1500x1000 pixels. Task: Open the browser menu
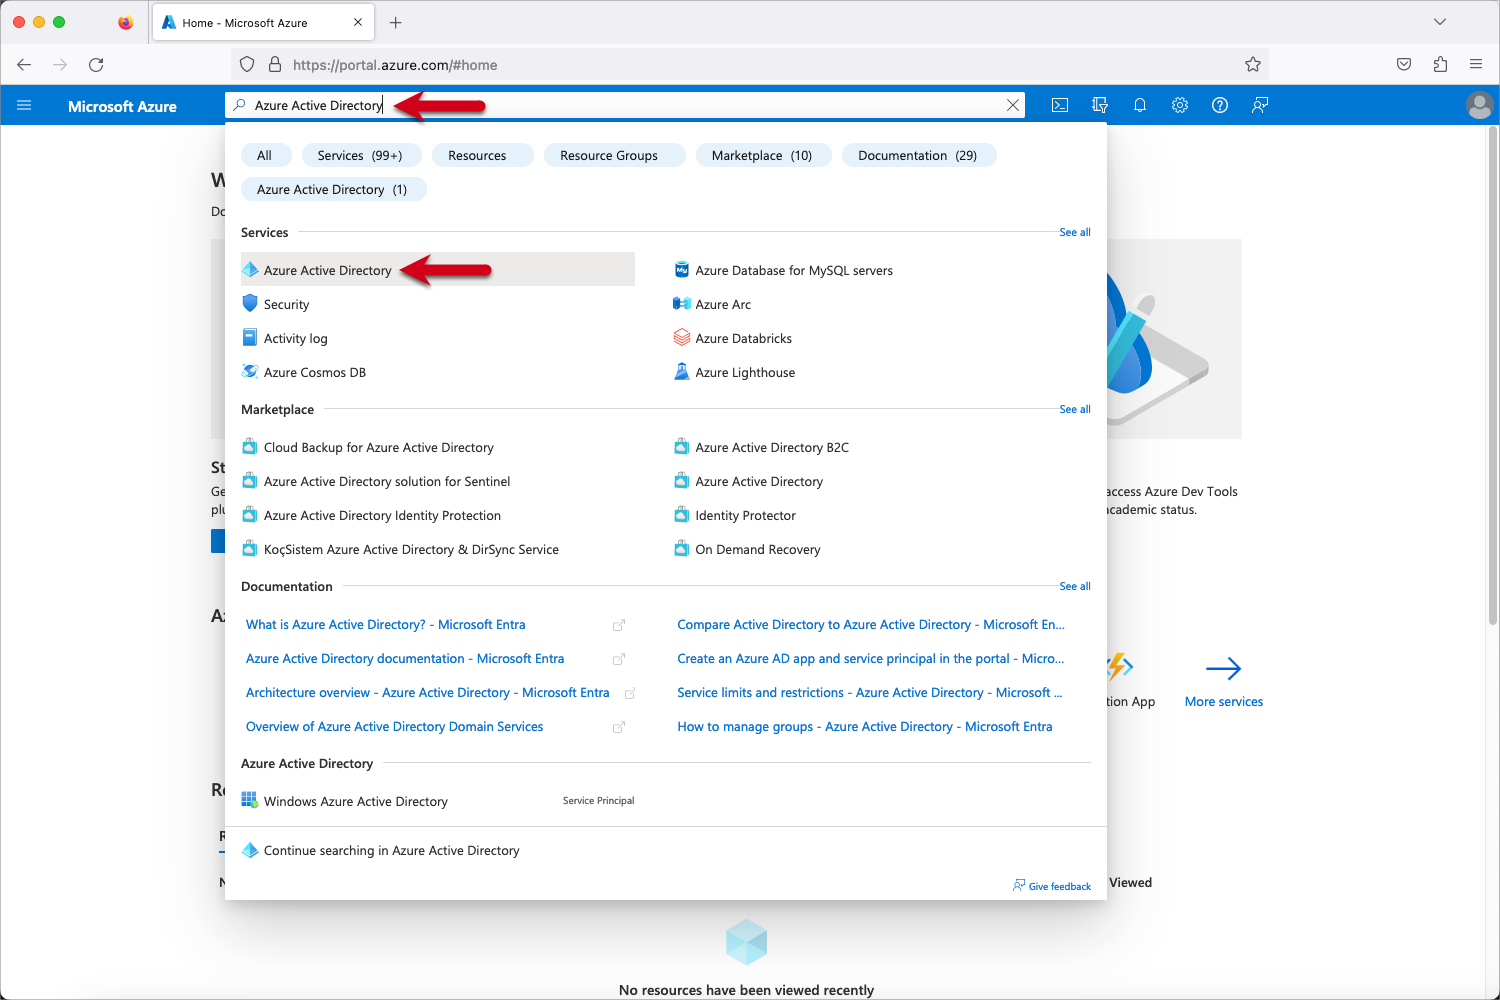(1476, 63)
